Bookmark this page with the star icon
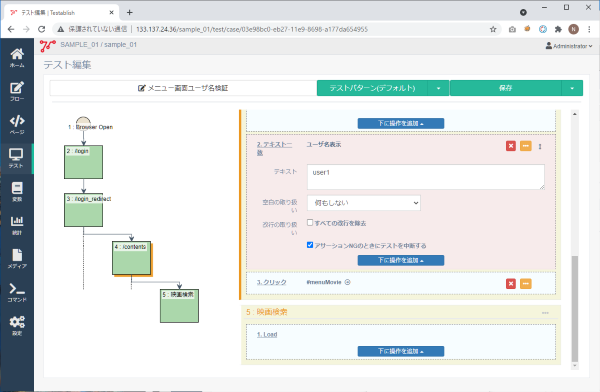Screen dimensions: 600x392 point(493,29)
